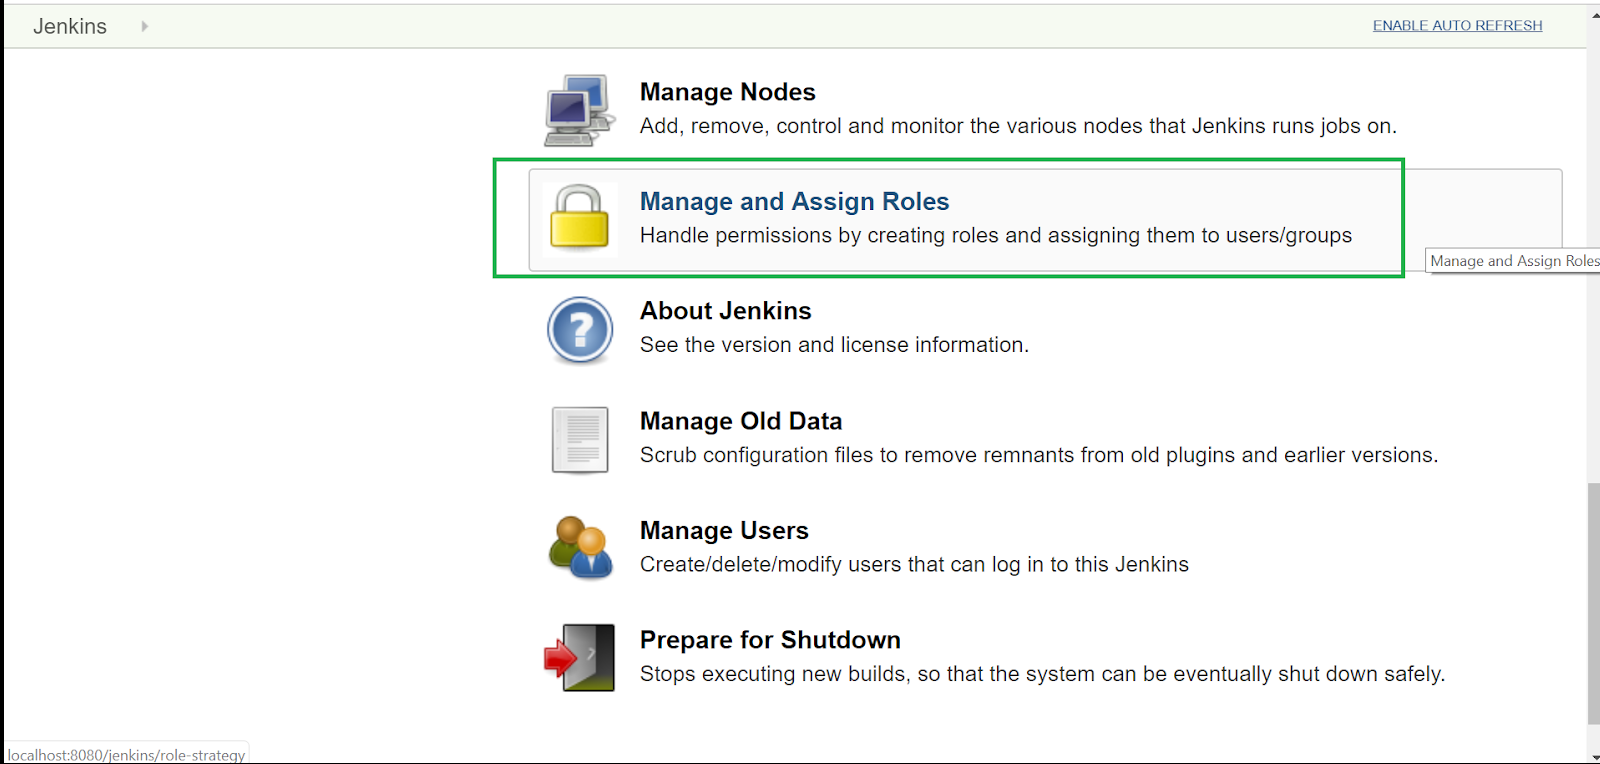Click text 'Stops executing new builds'
This screenshot has height=764, width=1600.
774,674
